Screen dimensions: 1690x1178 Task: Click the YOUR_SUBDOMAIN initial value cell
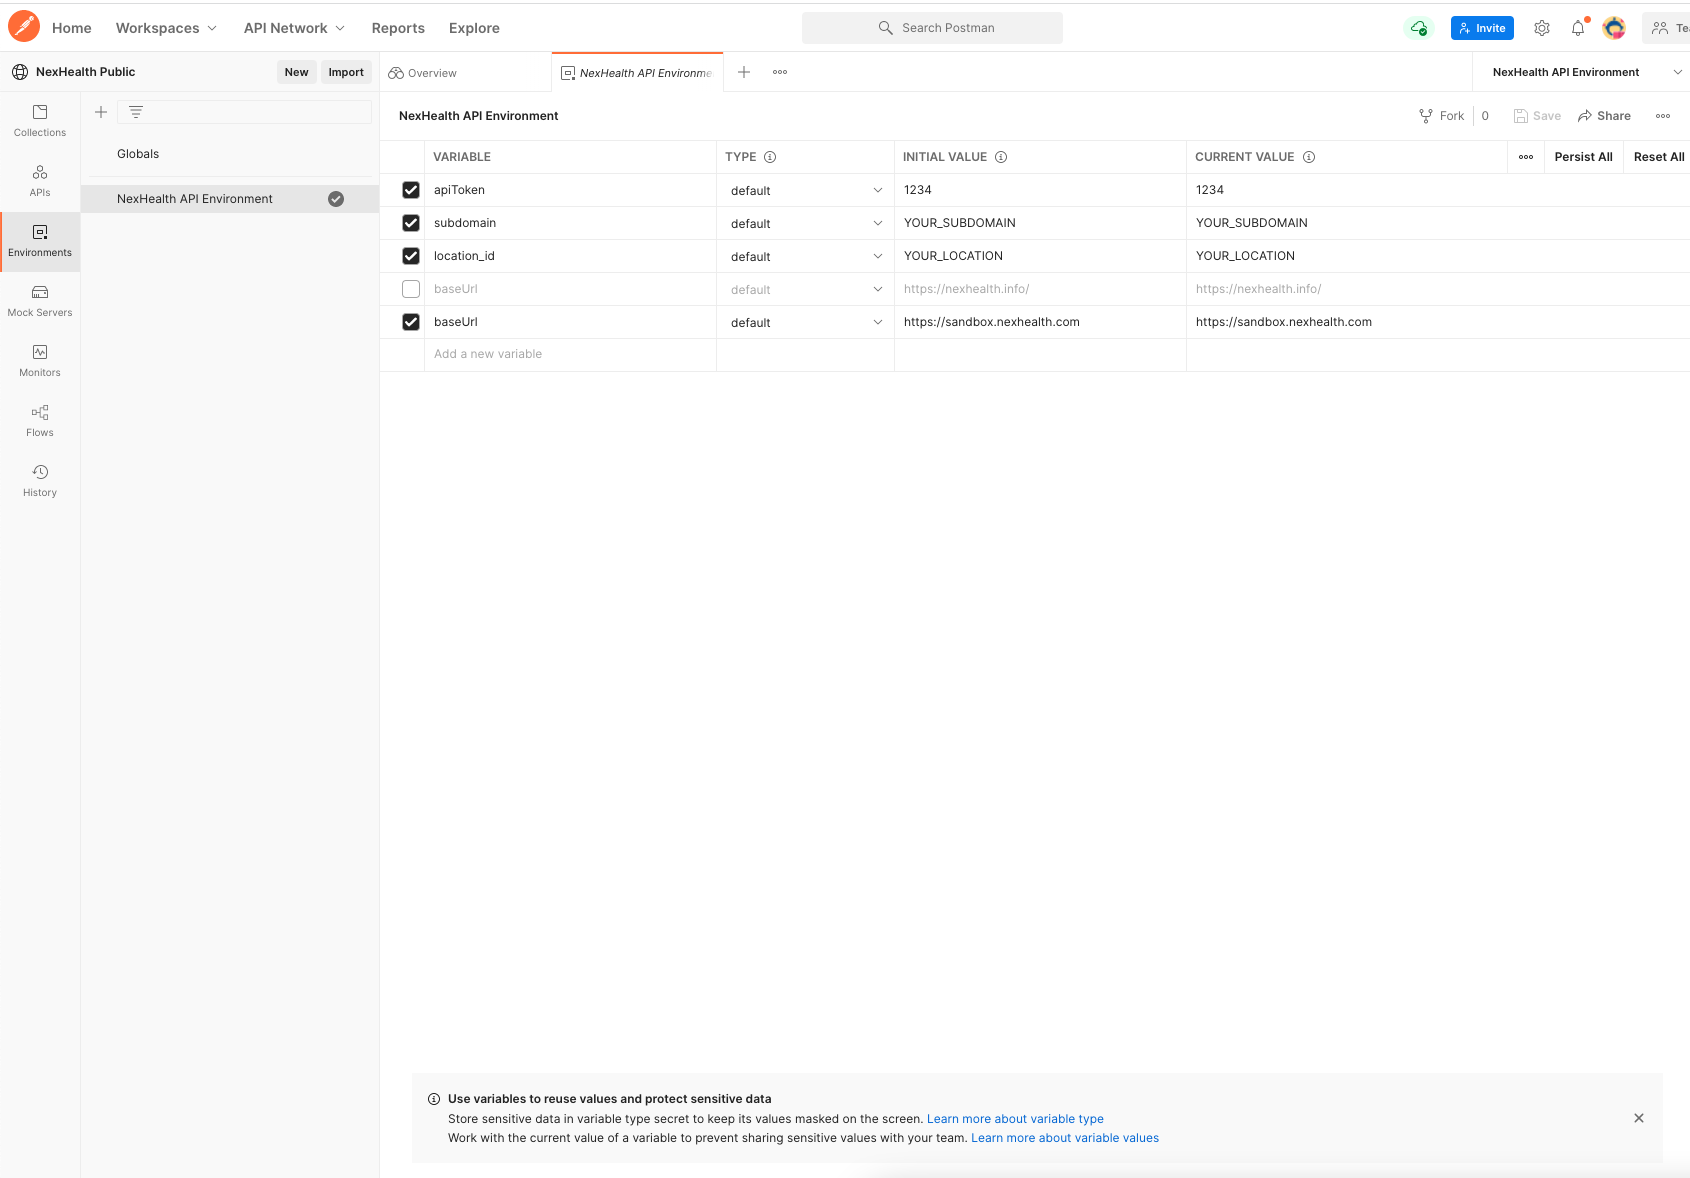(1040, 223)
